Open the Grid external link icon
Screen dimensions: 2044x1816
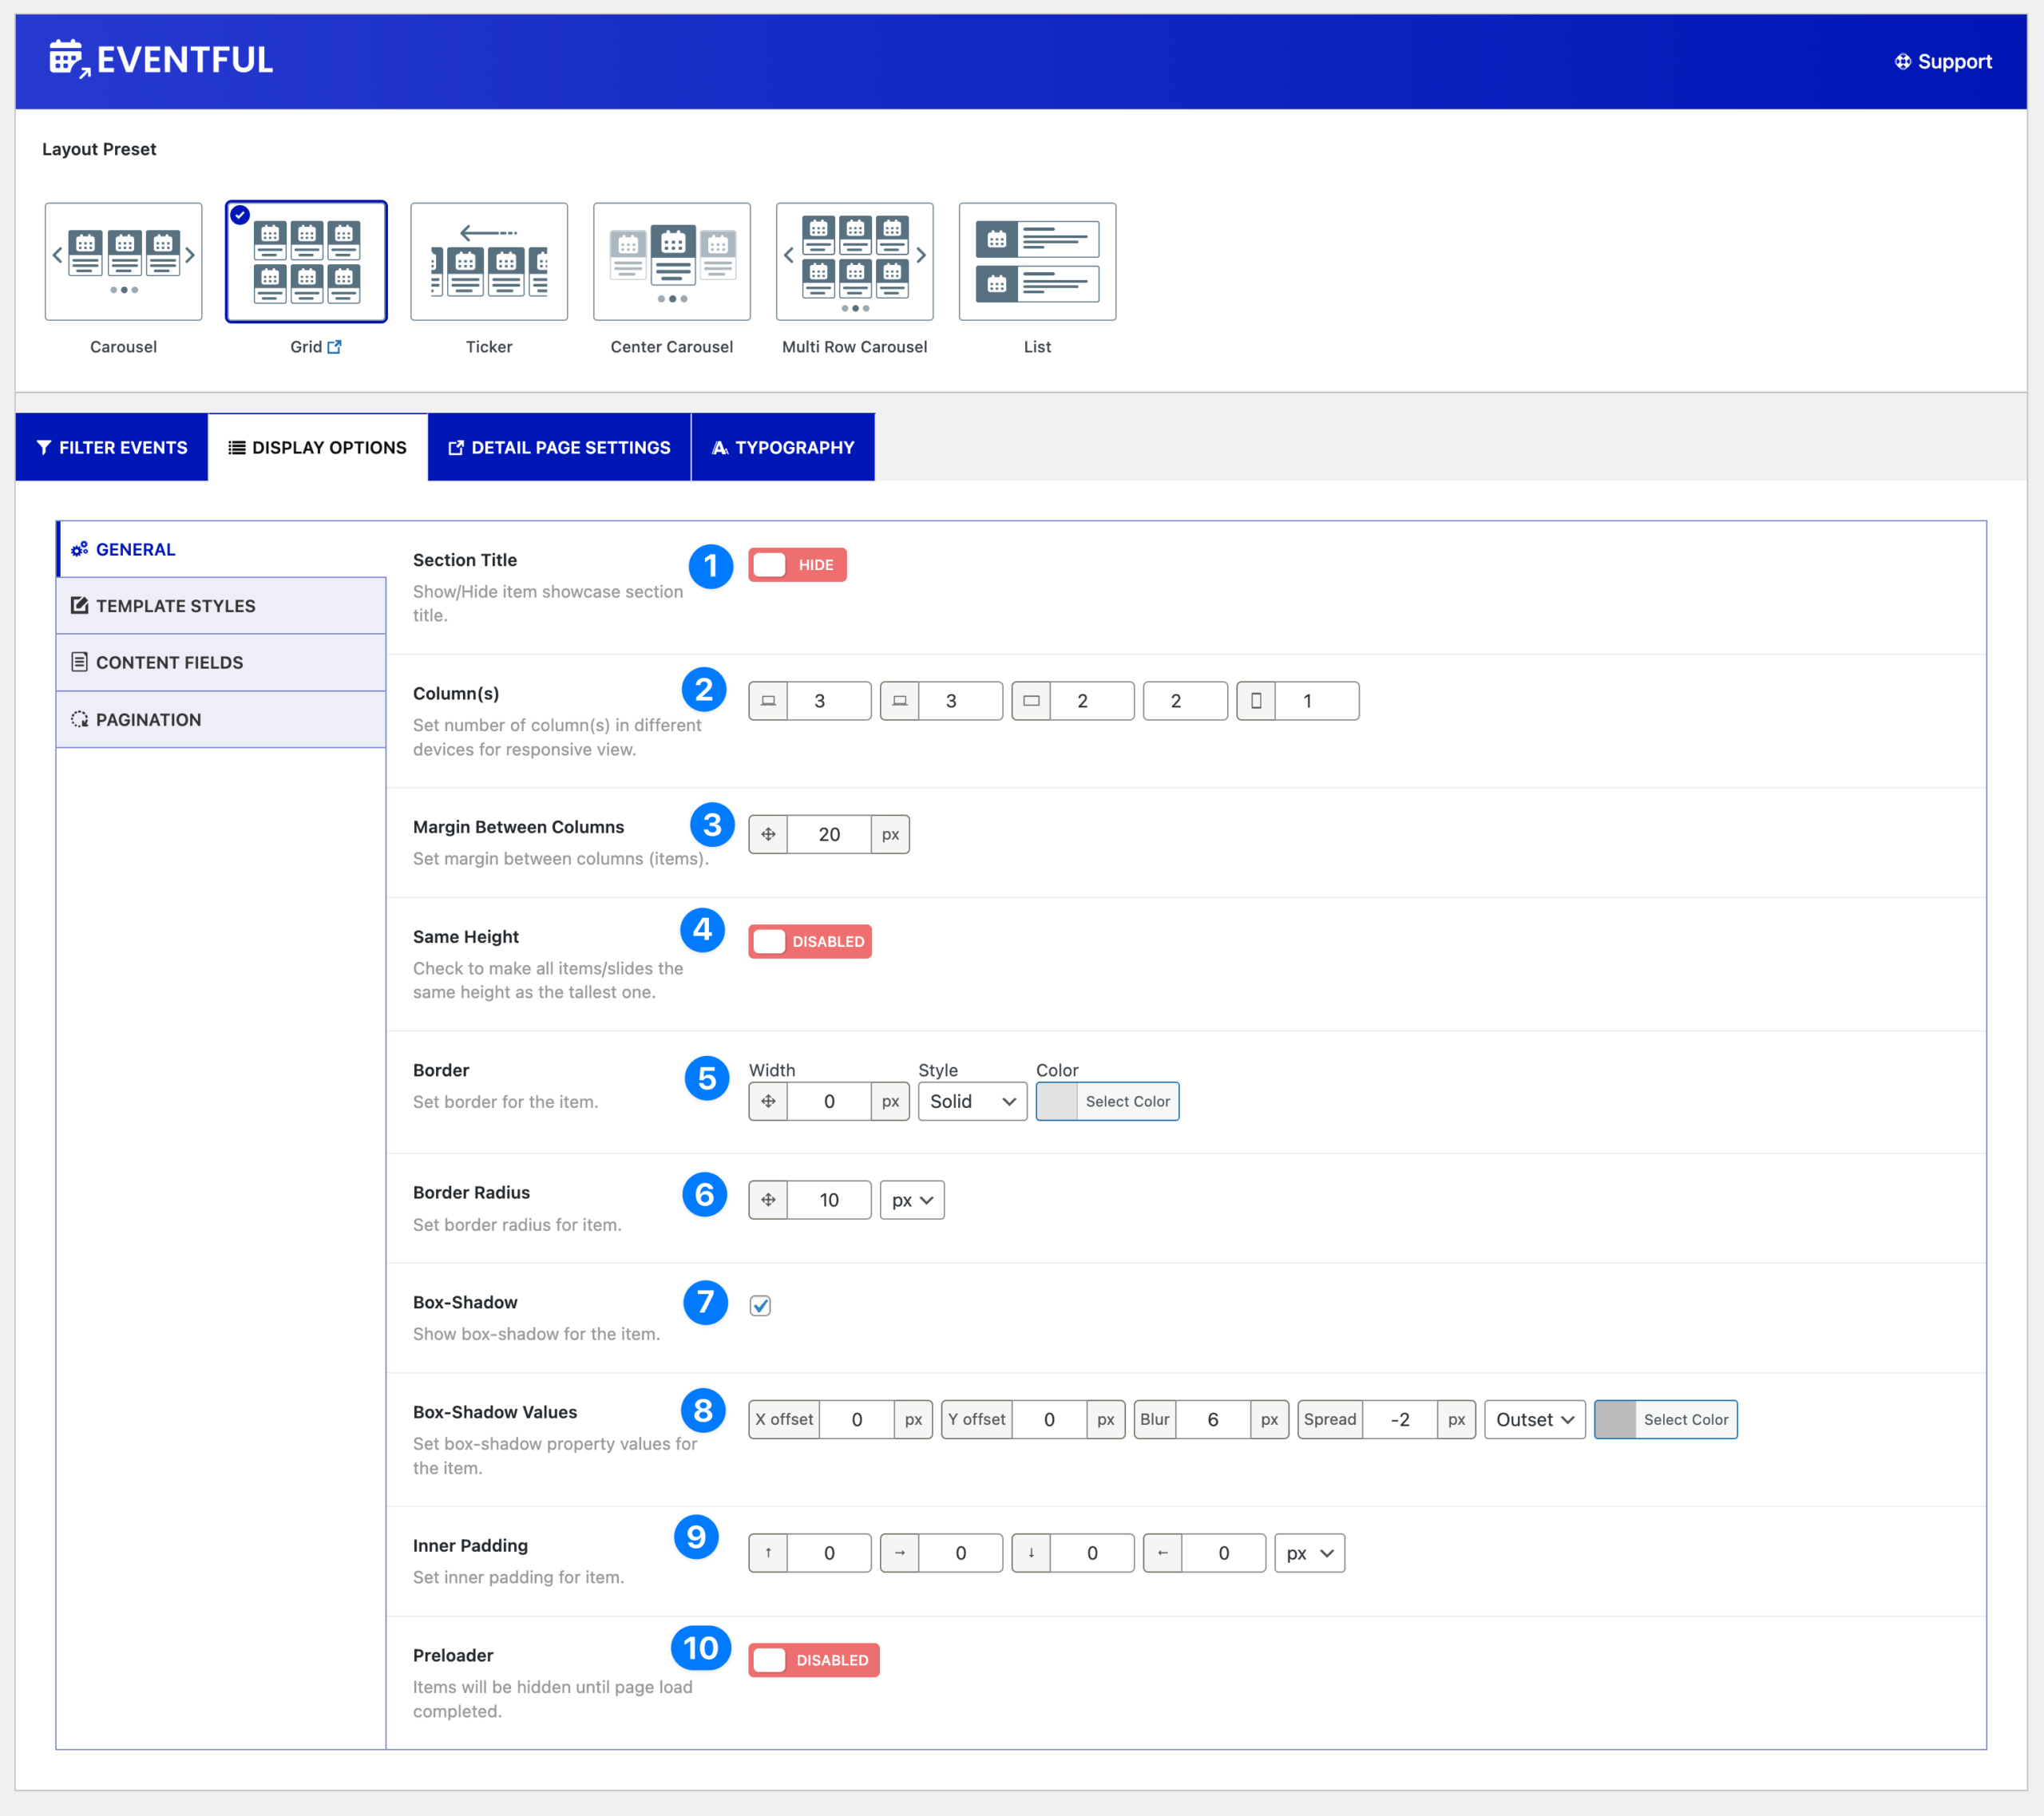(x=335, y=347)
